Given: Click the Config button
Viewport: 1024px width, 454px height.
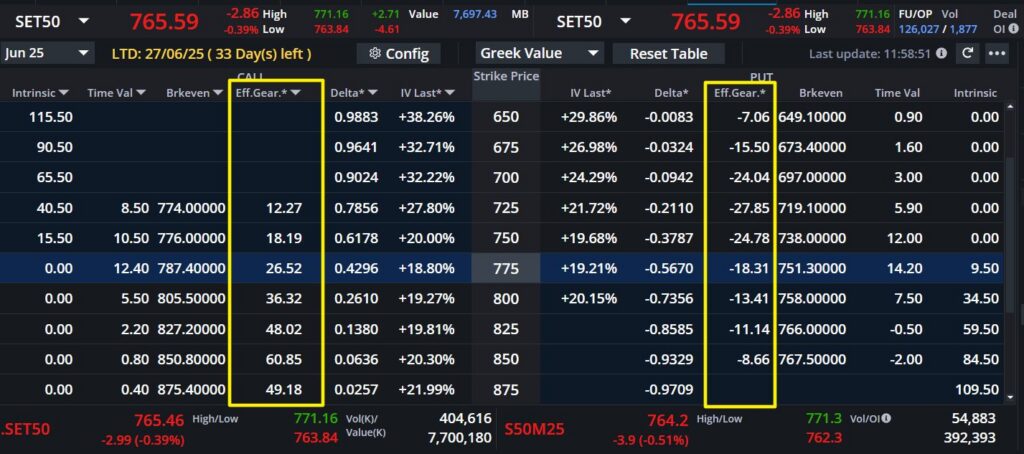Looking at the screenshot, I should pos(399,53).
